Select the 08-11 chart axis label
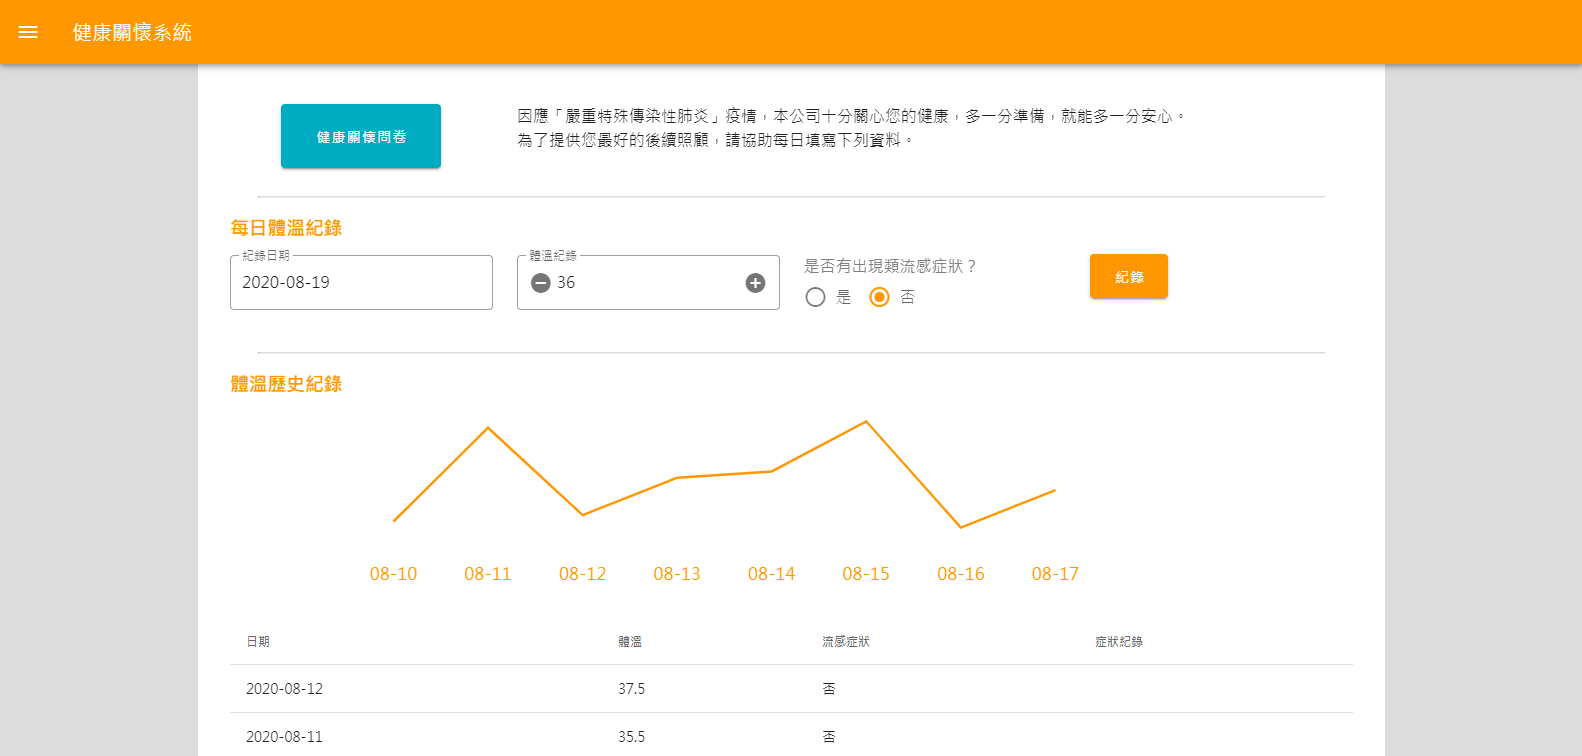The image size is (1582, 756). [488, 574]
